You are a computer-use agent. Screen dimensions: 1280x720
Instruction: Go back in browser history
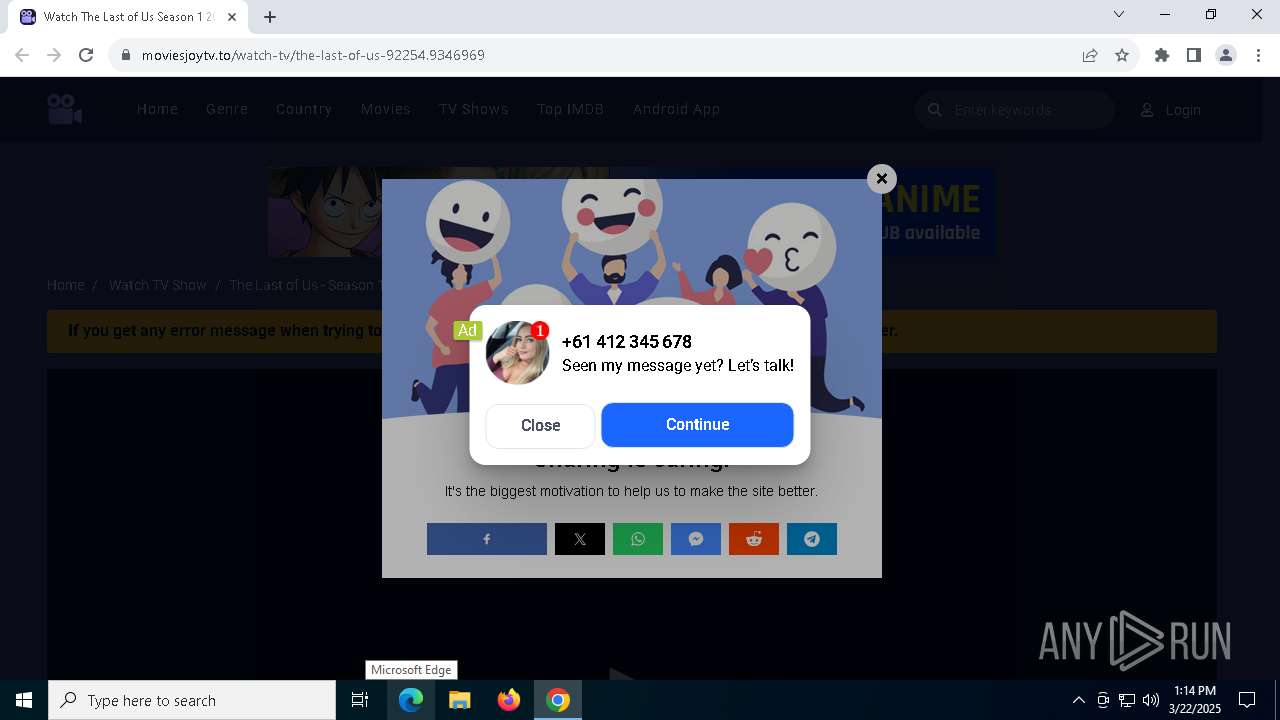22,55
